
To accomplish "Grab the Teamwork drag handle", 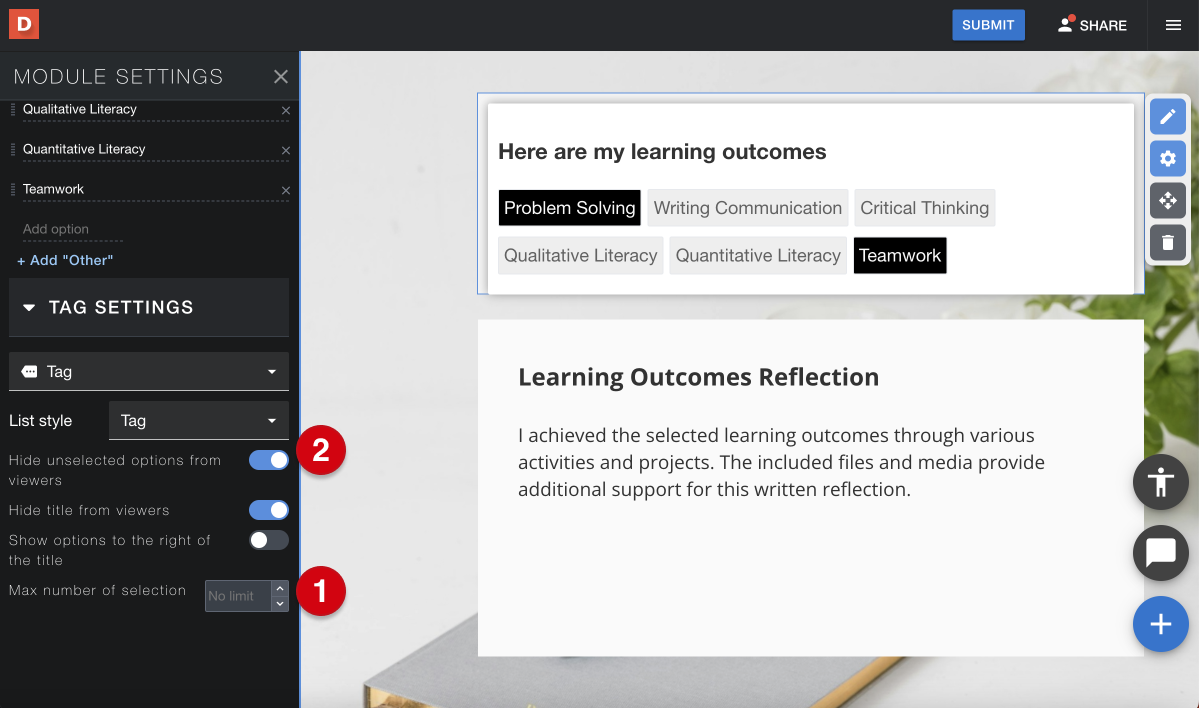I will [13, 190].
